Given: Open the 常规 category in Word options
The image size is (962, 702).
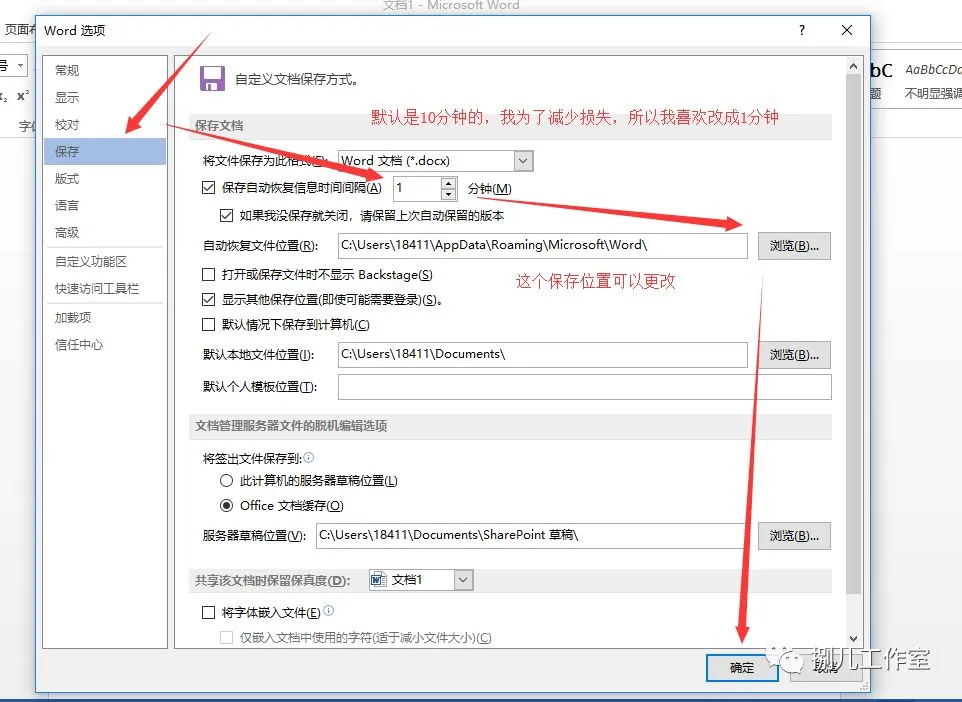Looking at the screenshot, I should [x=105, y=70].
